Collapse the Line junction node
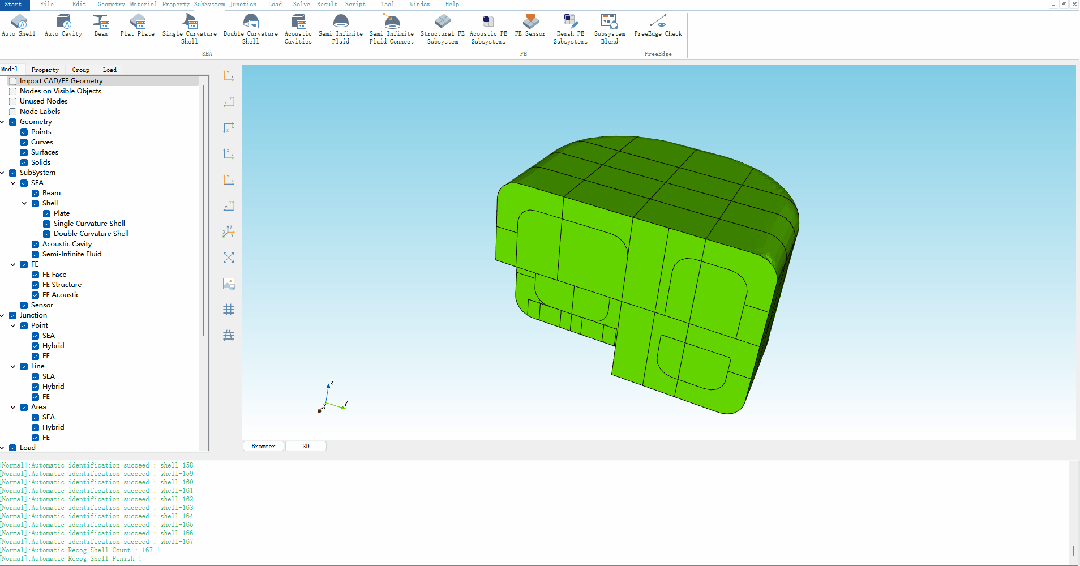Image resolution: width=1080 pixels, height=566 pixels. click(x=14, y=366)
